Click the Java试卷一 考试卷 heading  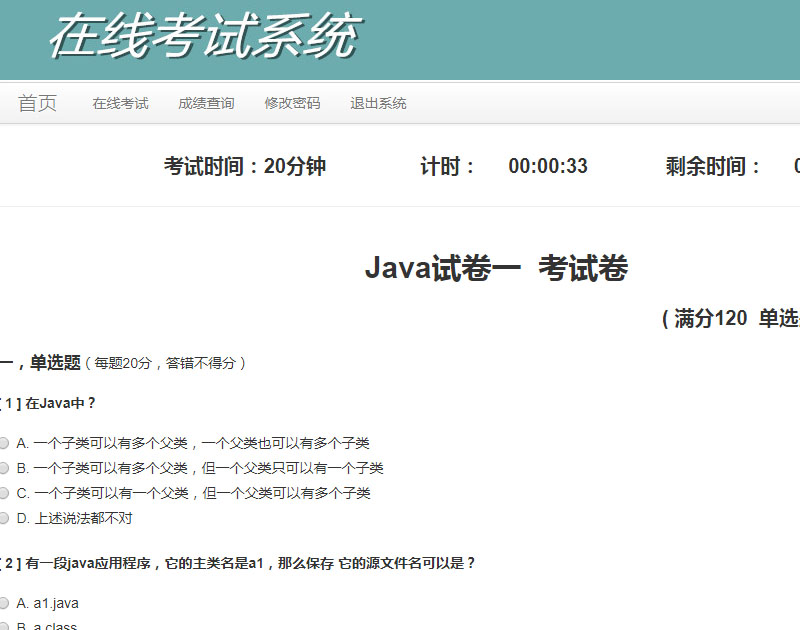click(x=496, y=268)
